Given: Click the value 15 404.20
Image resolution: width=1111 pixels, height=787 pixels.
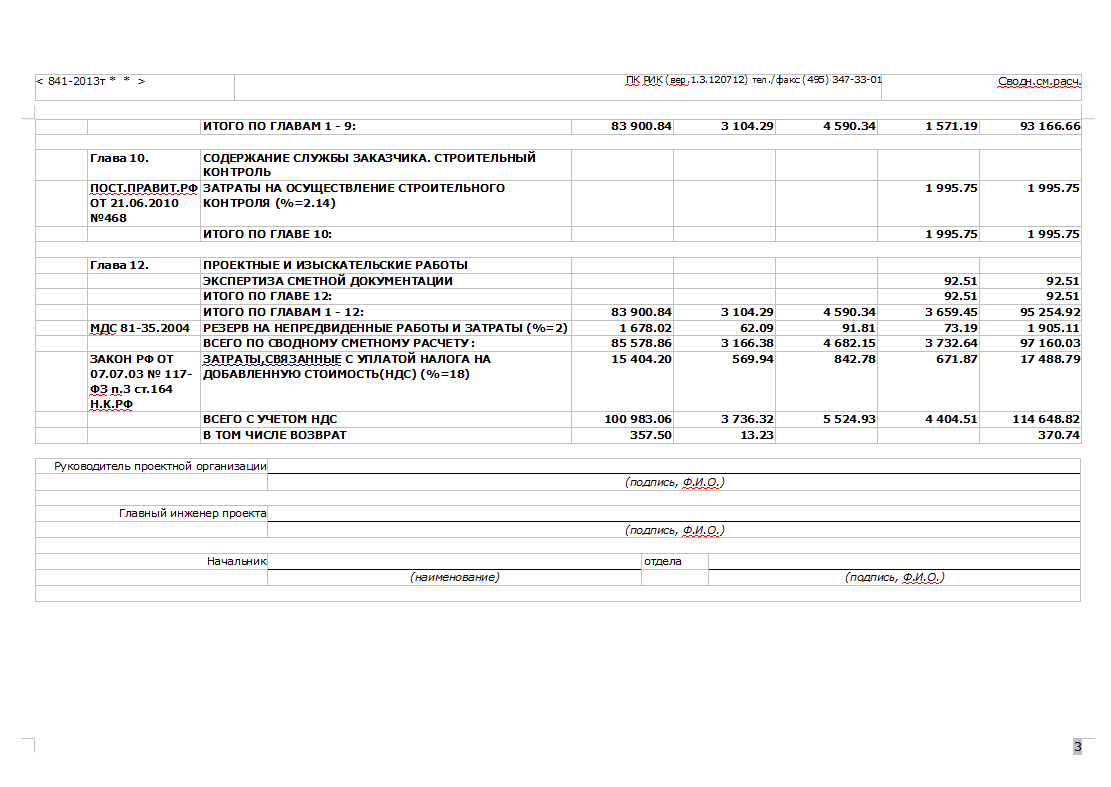Looking at the screenshot, I should [641, 359].
